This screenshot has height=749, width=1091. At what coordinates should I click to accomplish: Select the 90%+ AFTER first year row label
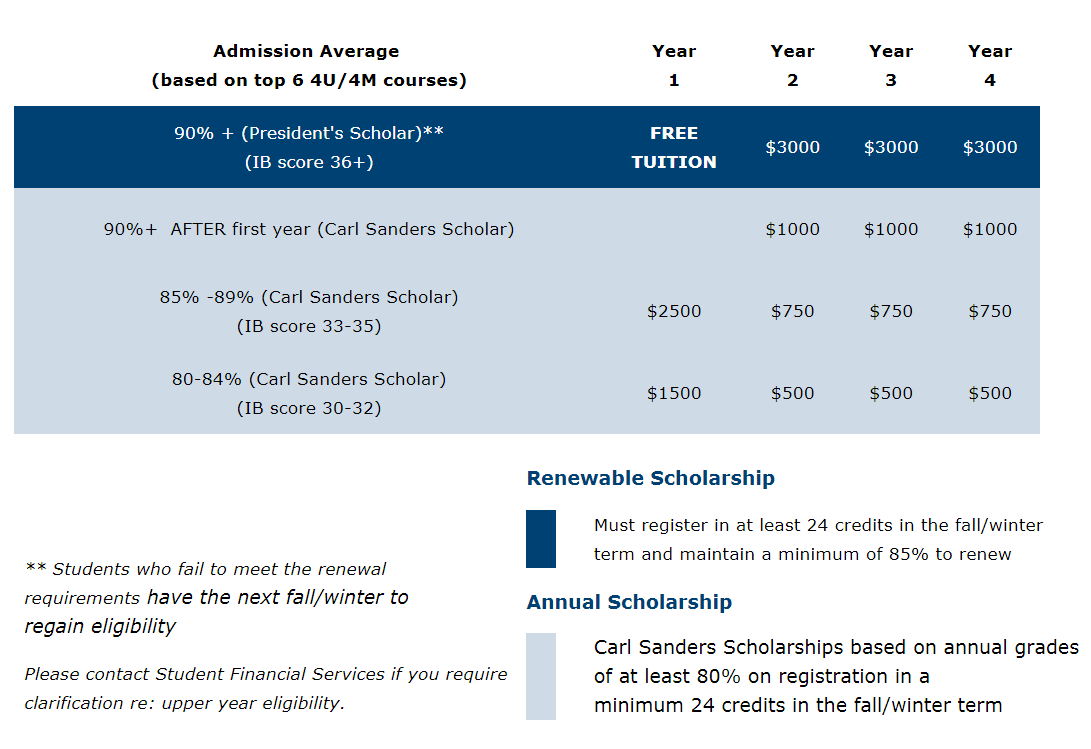coord(308,229)
